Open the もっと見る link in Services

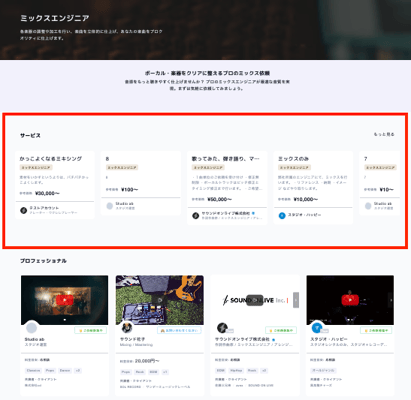(384, 134)
